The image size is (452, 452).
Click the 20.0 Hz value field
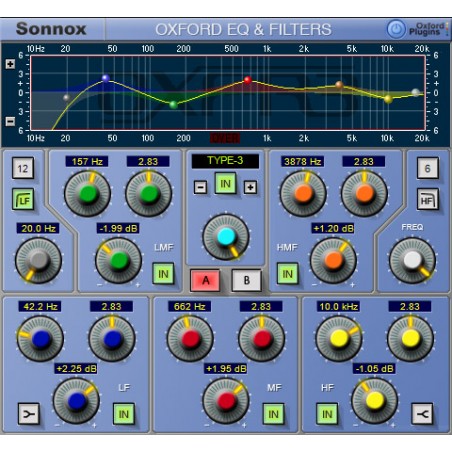(38, 228)
